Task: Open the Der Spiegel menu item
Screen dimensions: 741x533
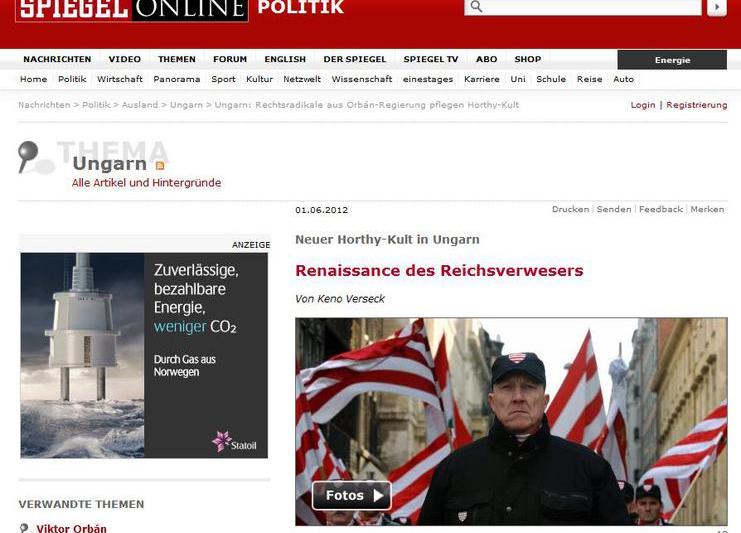Action: click(354, 59)
